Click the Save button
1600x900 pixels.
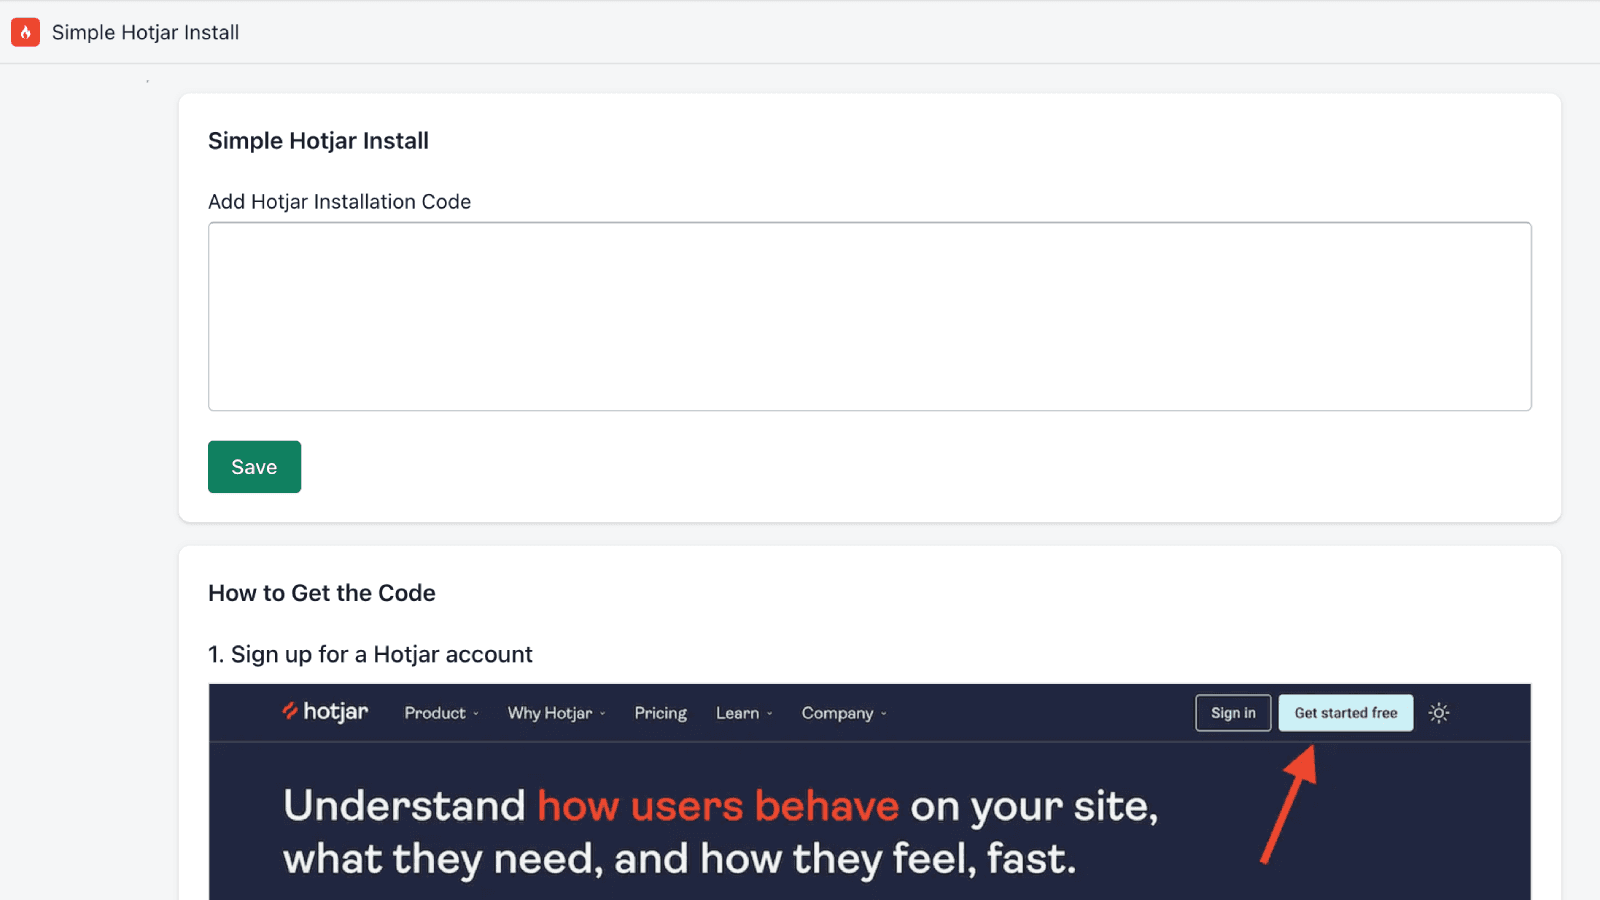pos(254,466)
